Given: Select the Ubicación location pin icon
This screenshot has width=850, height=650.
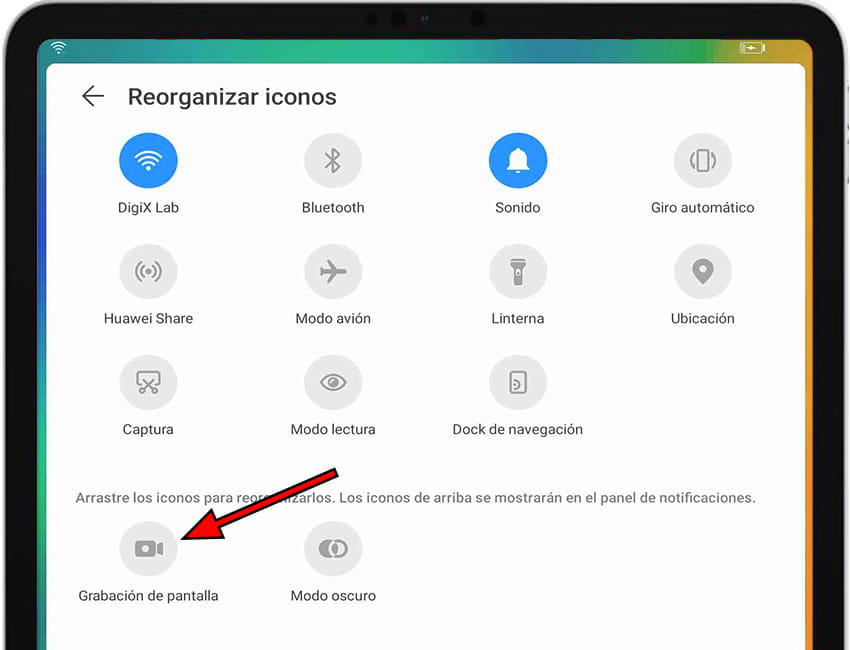Looking at the screenshot, I should 703,271.
